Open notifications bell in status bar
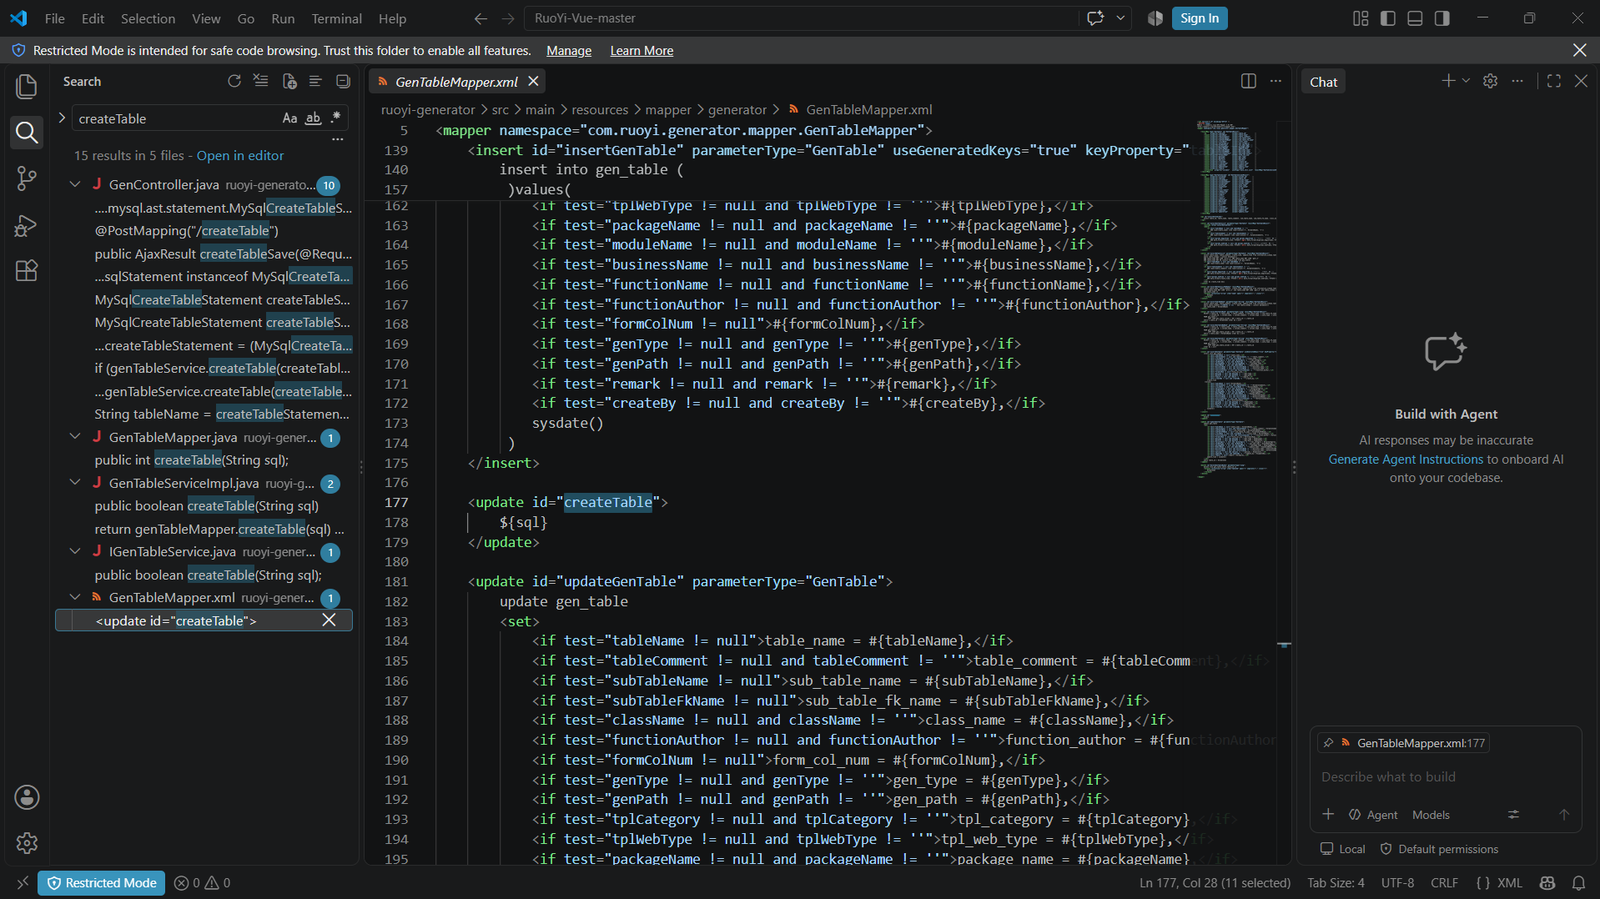 pyautogui.click(x=1579, y=883)
